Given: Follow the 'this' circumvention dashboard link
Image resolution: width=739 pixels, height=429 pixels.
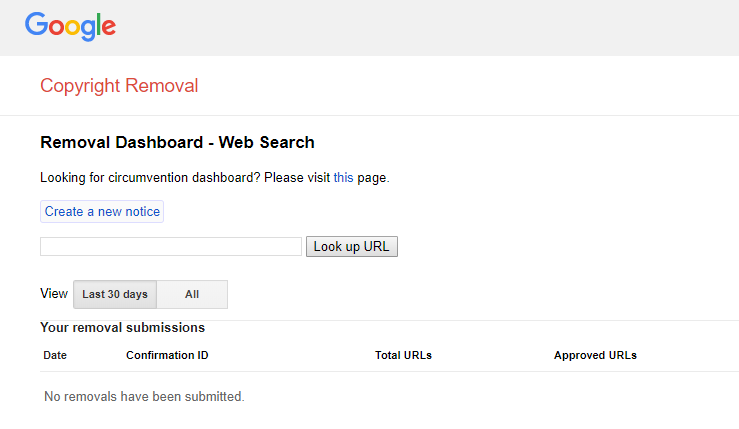Looking at the screenshot, I should 343,178.
